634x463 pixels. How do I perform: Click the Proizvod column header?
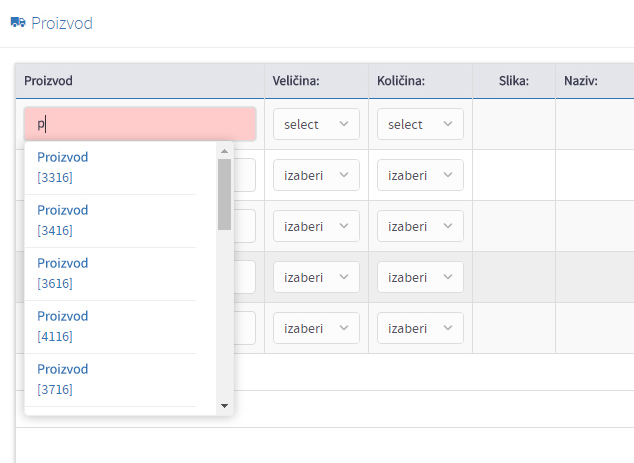tap(49, 81)
